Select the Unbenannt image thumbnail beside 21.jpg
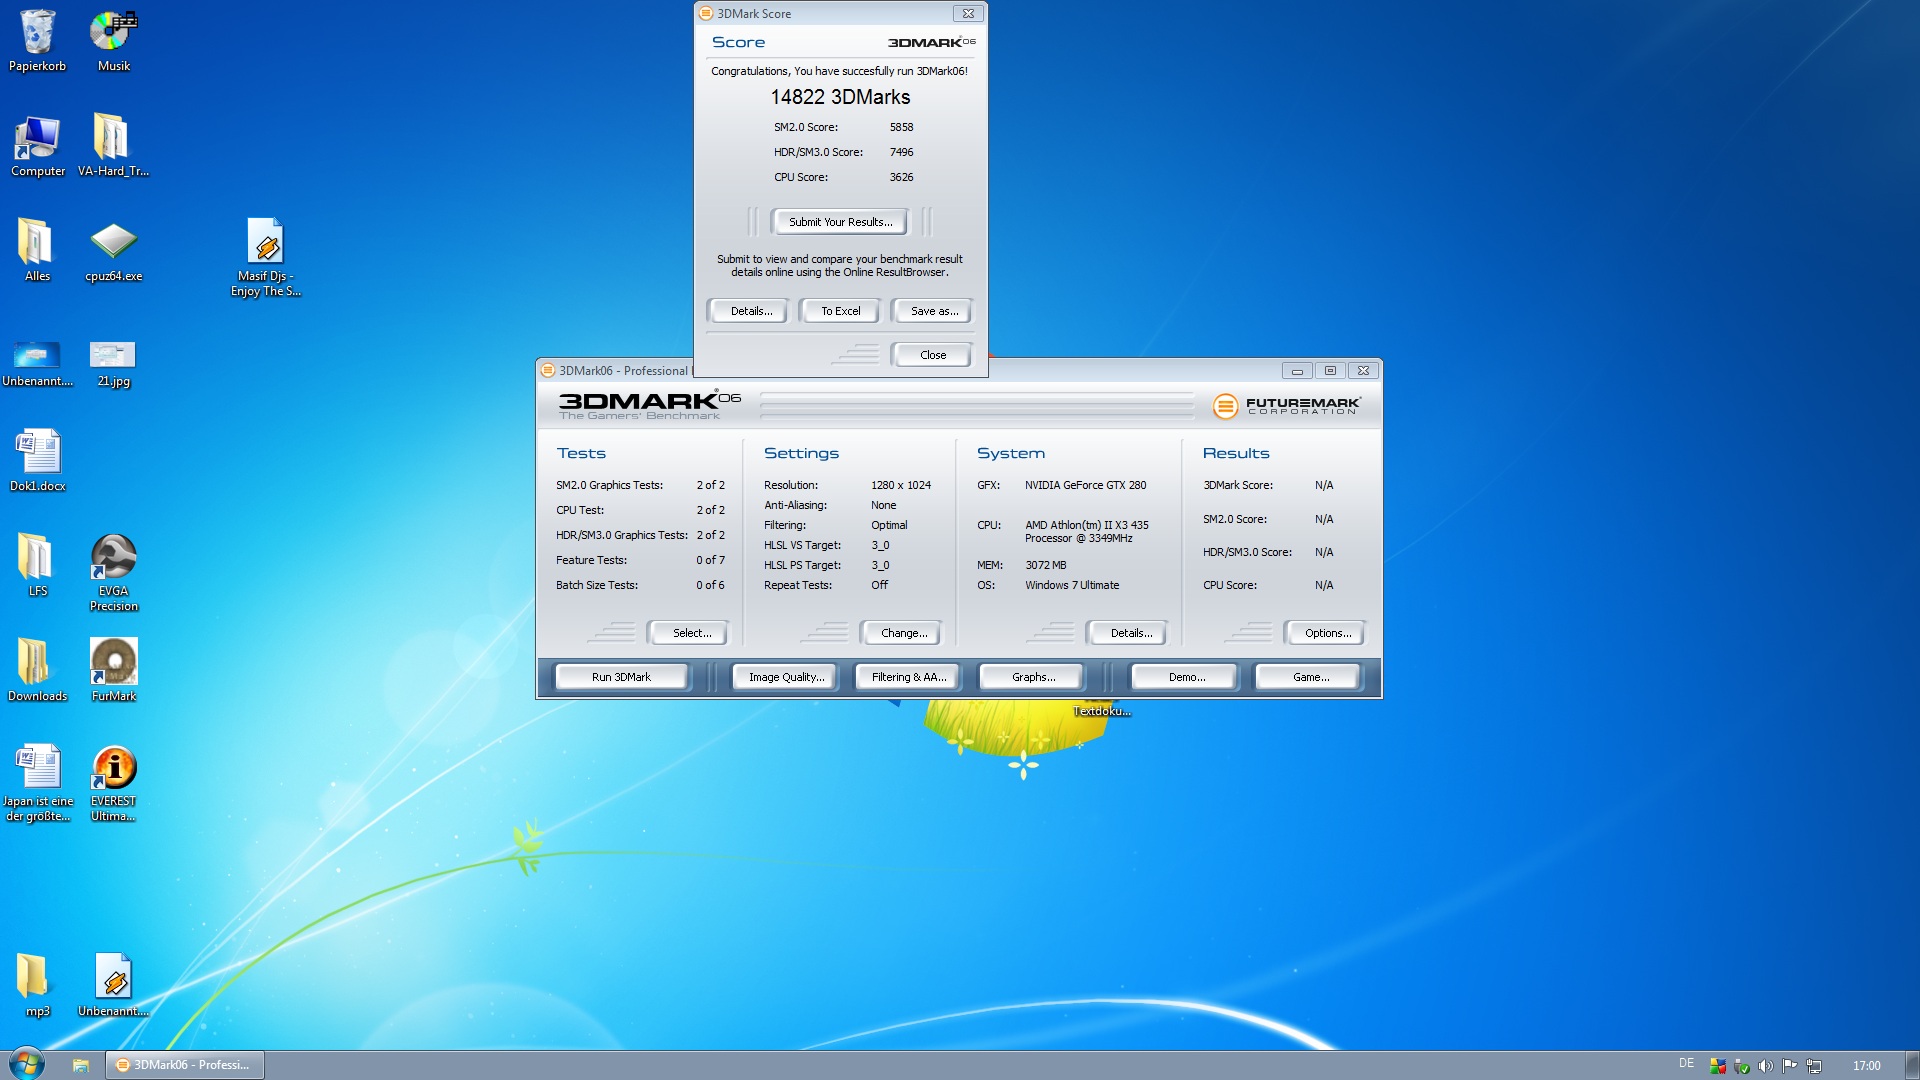This screenshot has height=1080, width=1920. pos(37,363)
